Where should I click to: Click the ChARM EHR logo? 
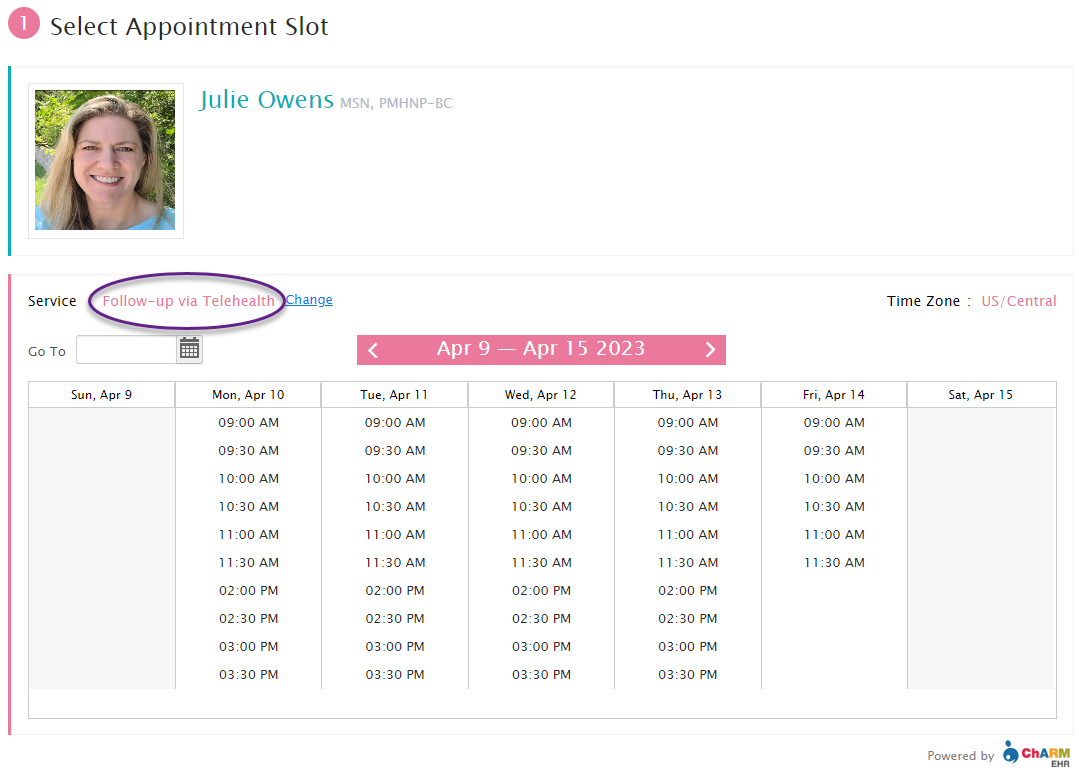pos(1036,753)
